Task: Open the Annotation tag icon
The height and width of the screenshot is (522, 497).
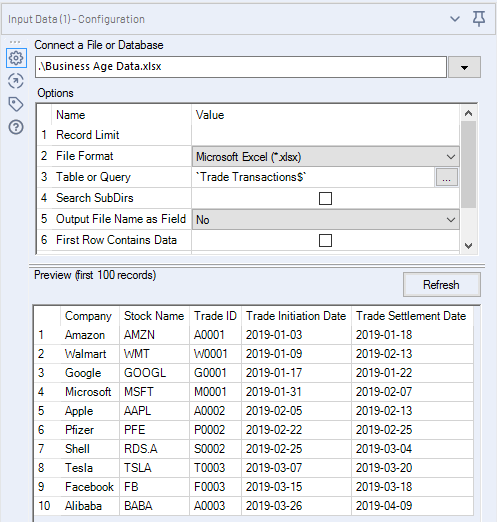Action: (16, 104)
